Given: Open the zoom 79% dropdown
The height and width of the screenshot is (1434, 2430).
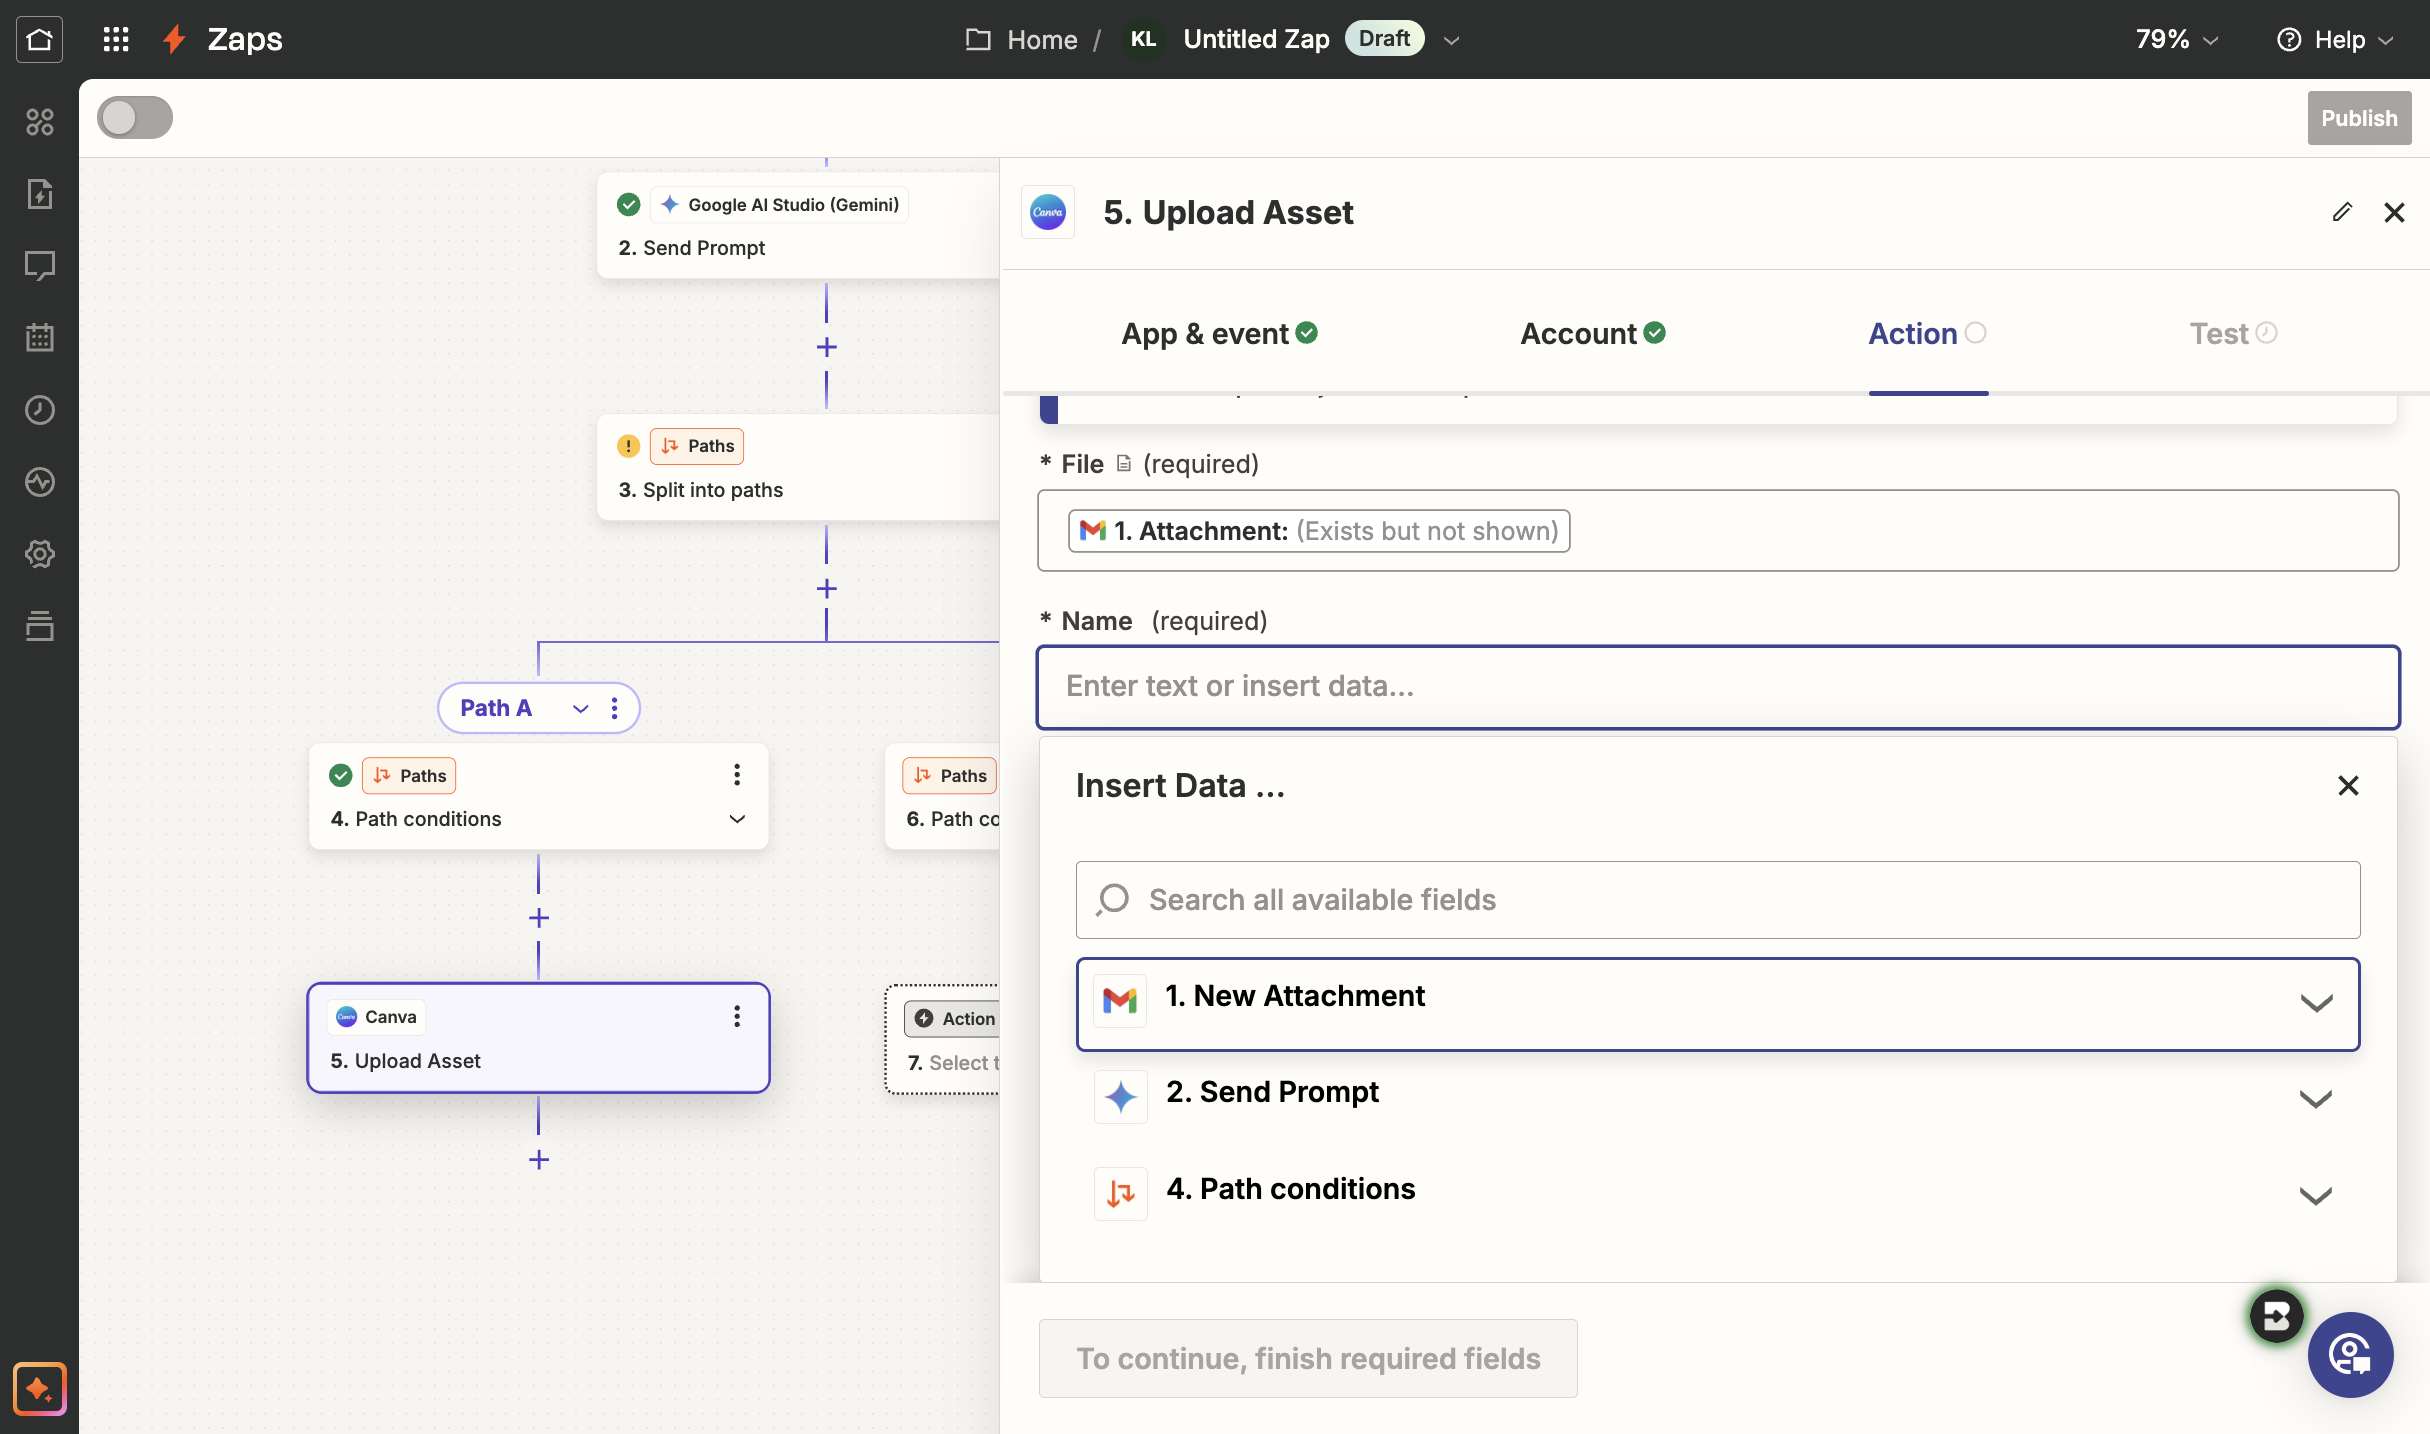Looking at the screenshot, I should tap(2178, 39).
